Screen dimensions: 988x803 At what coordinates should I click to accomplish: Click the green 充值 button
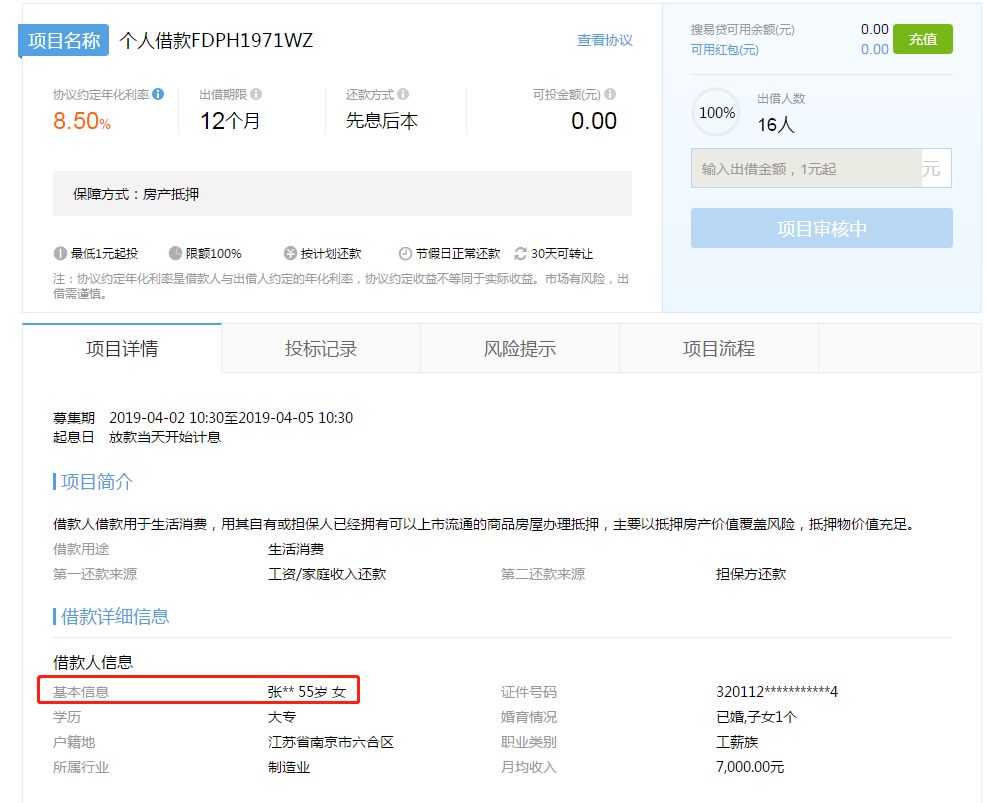pos(922,39)
